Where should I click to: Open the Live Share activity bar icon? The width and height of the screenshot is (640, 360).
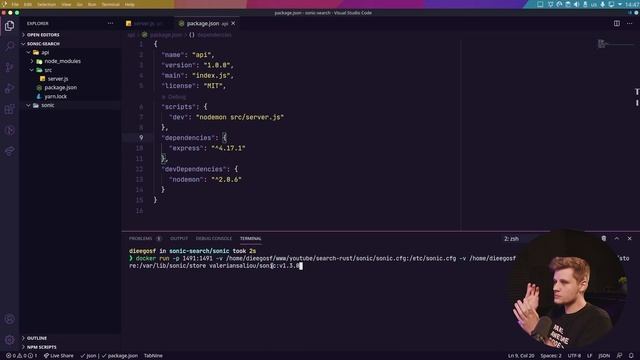pyautogui.click(x=9, y=151)
